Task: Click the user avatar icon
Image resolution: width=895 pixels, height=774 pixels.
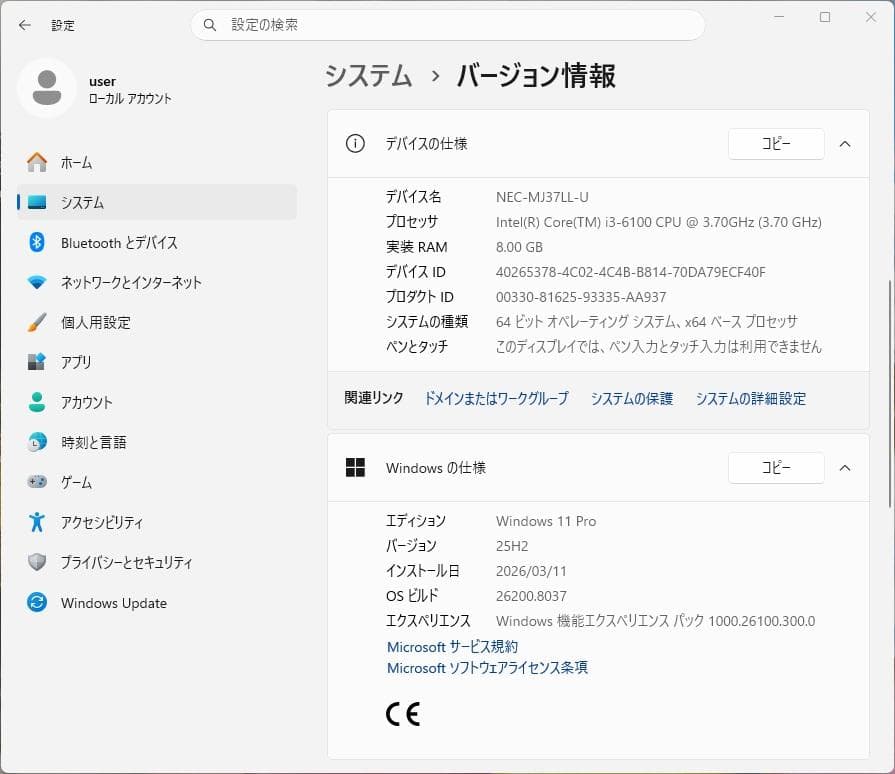Action: pyautogui.click(x=47, y=88)
